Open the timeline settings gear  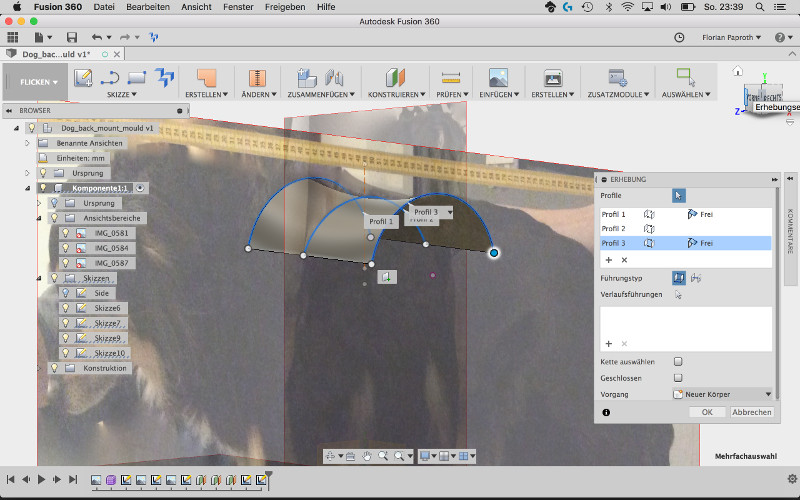(791, 479)
